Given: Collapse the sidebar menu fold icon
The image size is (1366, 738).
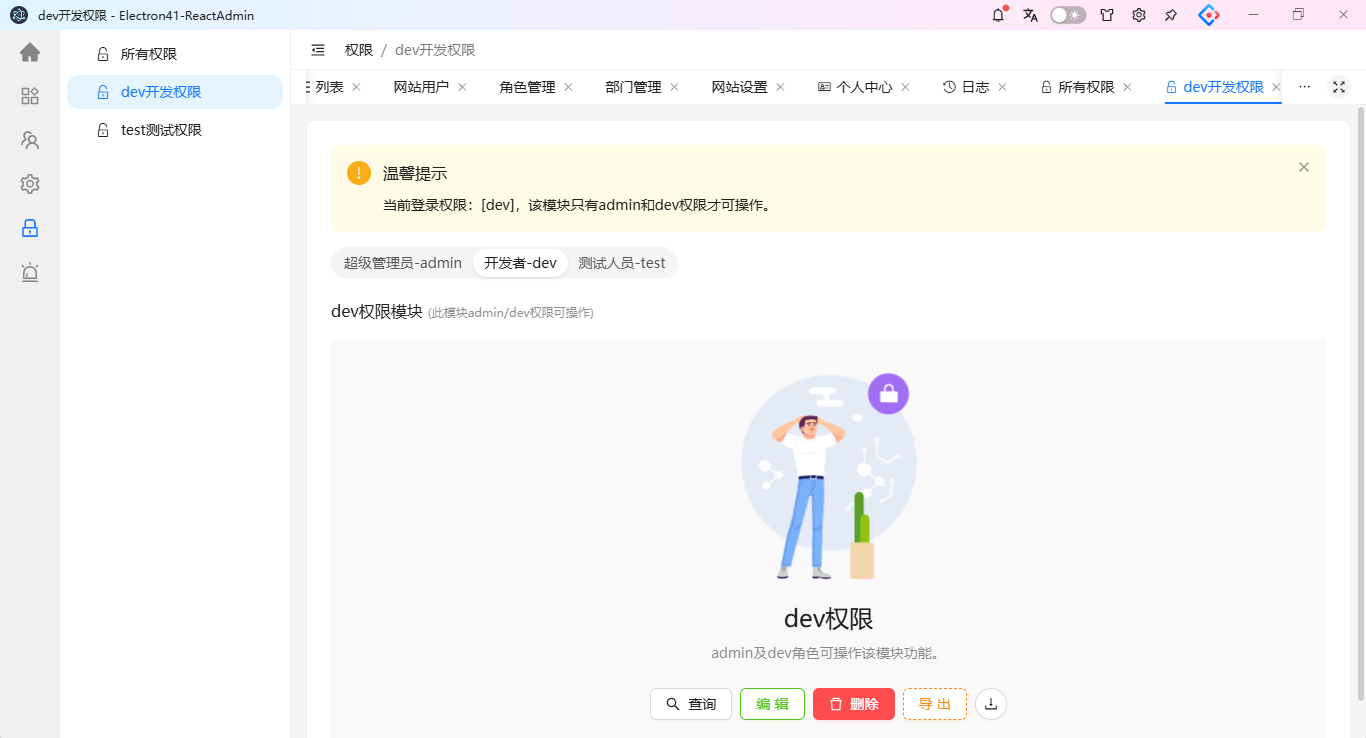Looking at the screenshot, I should coord(318,50).
